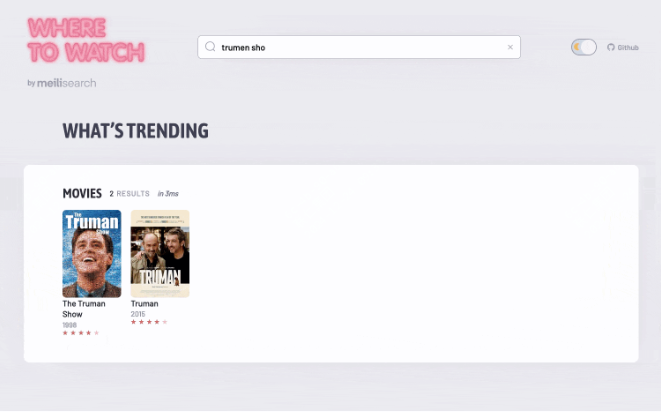This screenshot has width=661, height=412.
Task: Open The Truman Show poster
Action: coord(92,253)
